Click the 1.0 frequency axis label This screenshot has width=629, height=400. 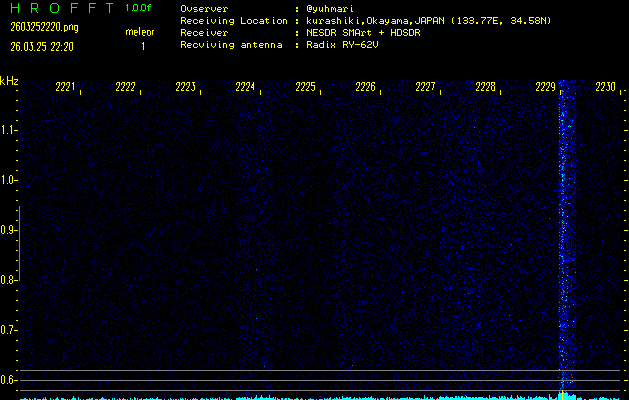9,180
